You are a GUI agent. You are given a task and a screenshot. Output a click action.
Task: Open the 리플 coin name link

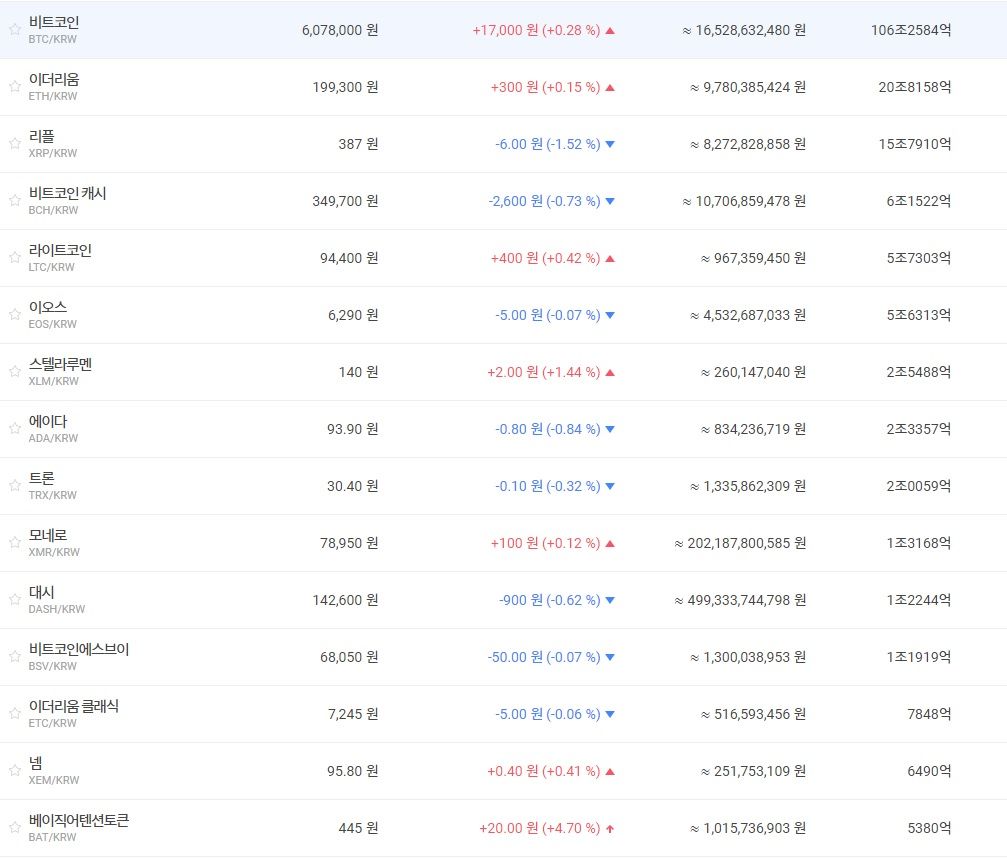[42, 136]
